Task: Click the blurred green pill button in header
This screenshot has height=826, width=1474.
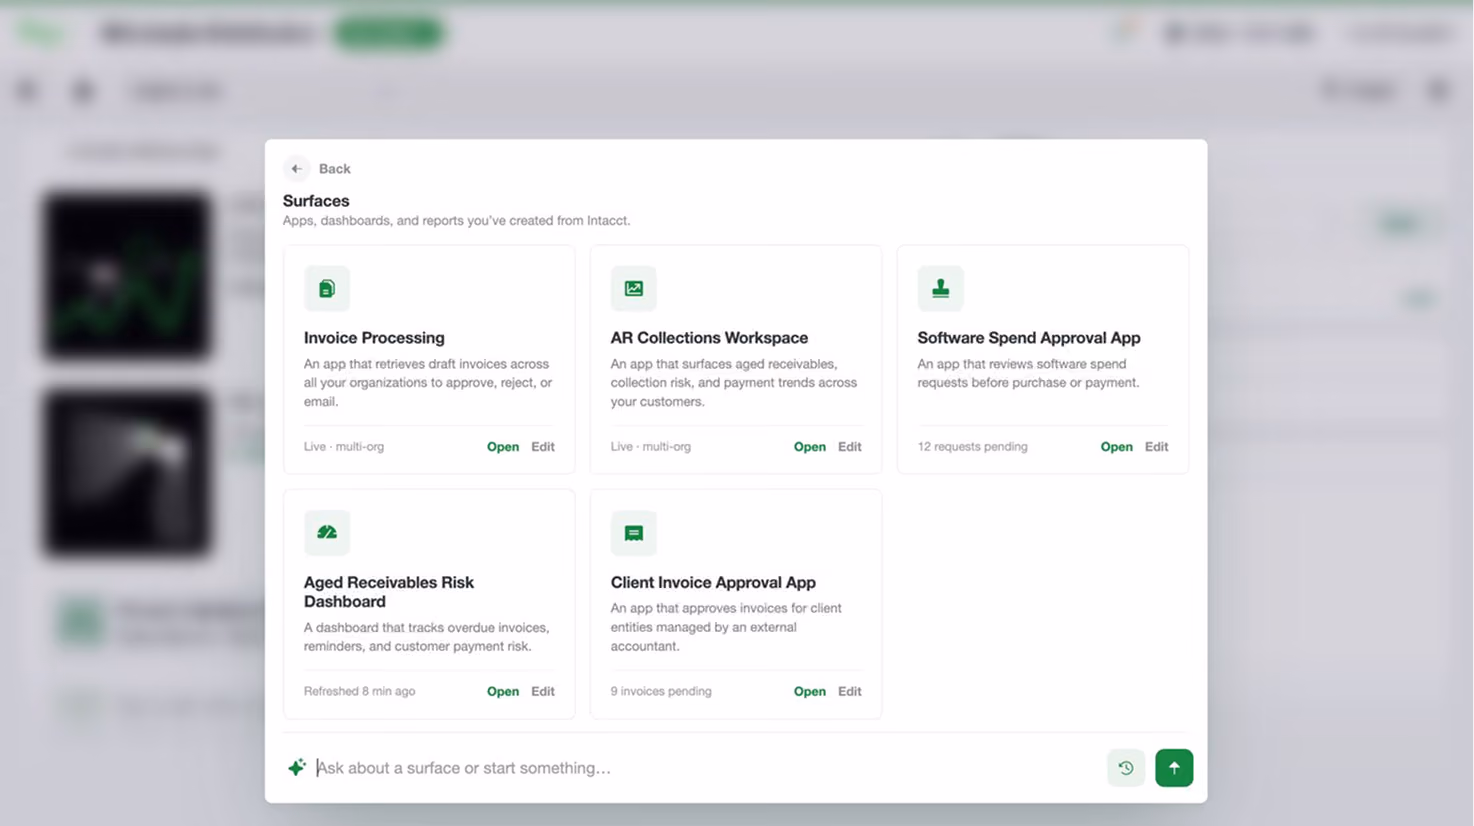Action: (x=389, y=33)
